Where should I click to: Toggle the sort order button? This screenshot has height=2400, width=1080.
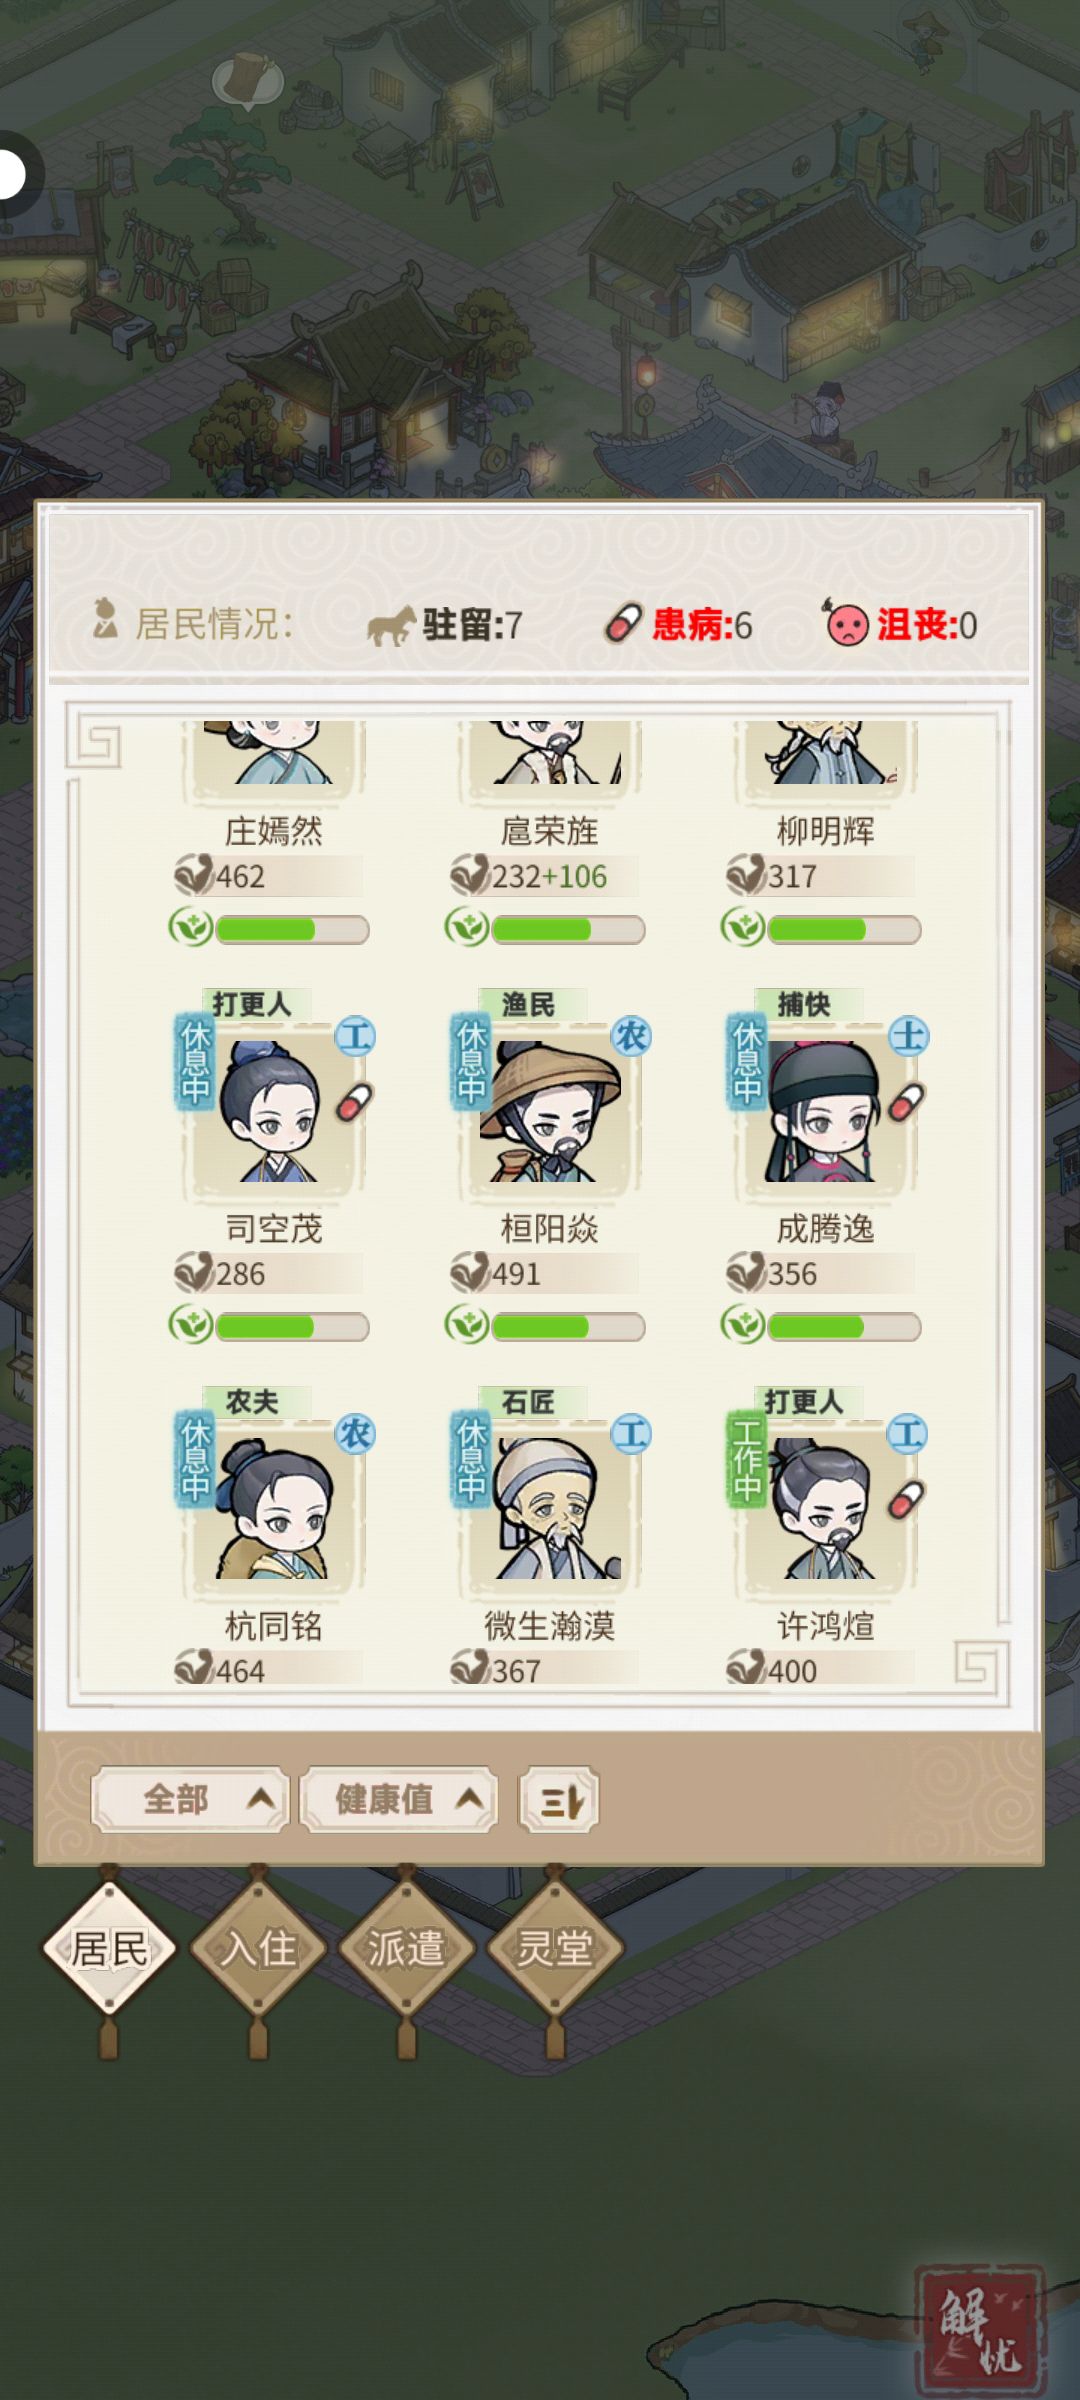559,1800
